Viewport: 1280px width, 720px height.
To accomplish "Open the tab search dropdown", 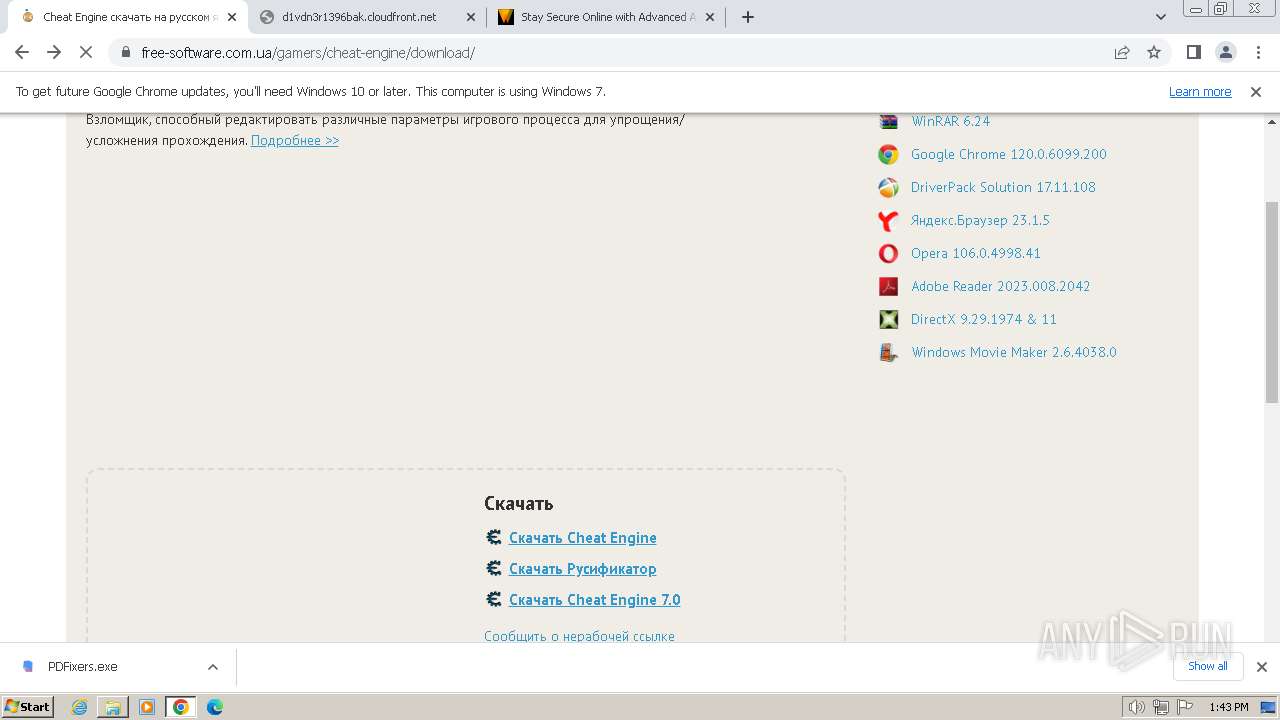I will point(1161,17).
